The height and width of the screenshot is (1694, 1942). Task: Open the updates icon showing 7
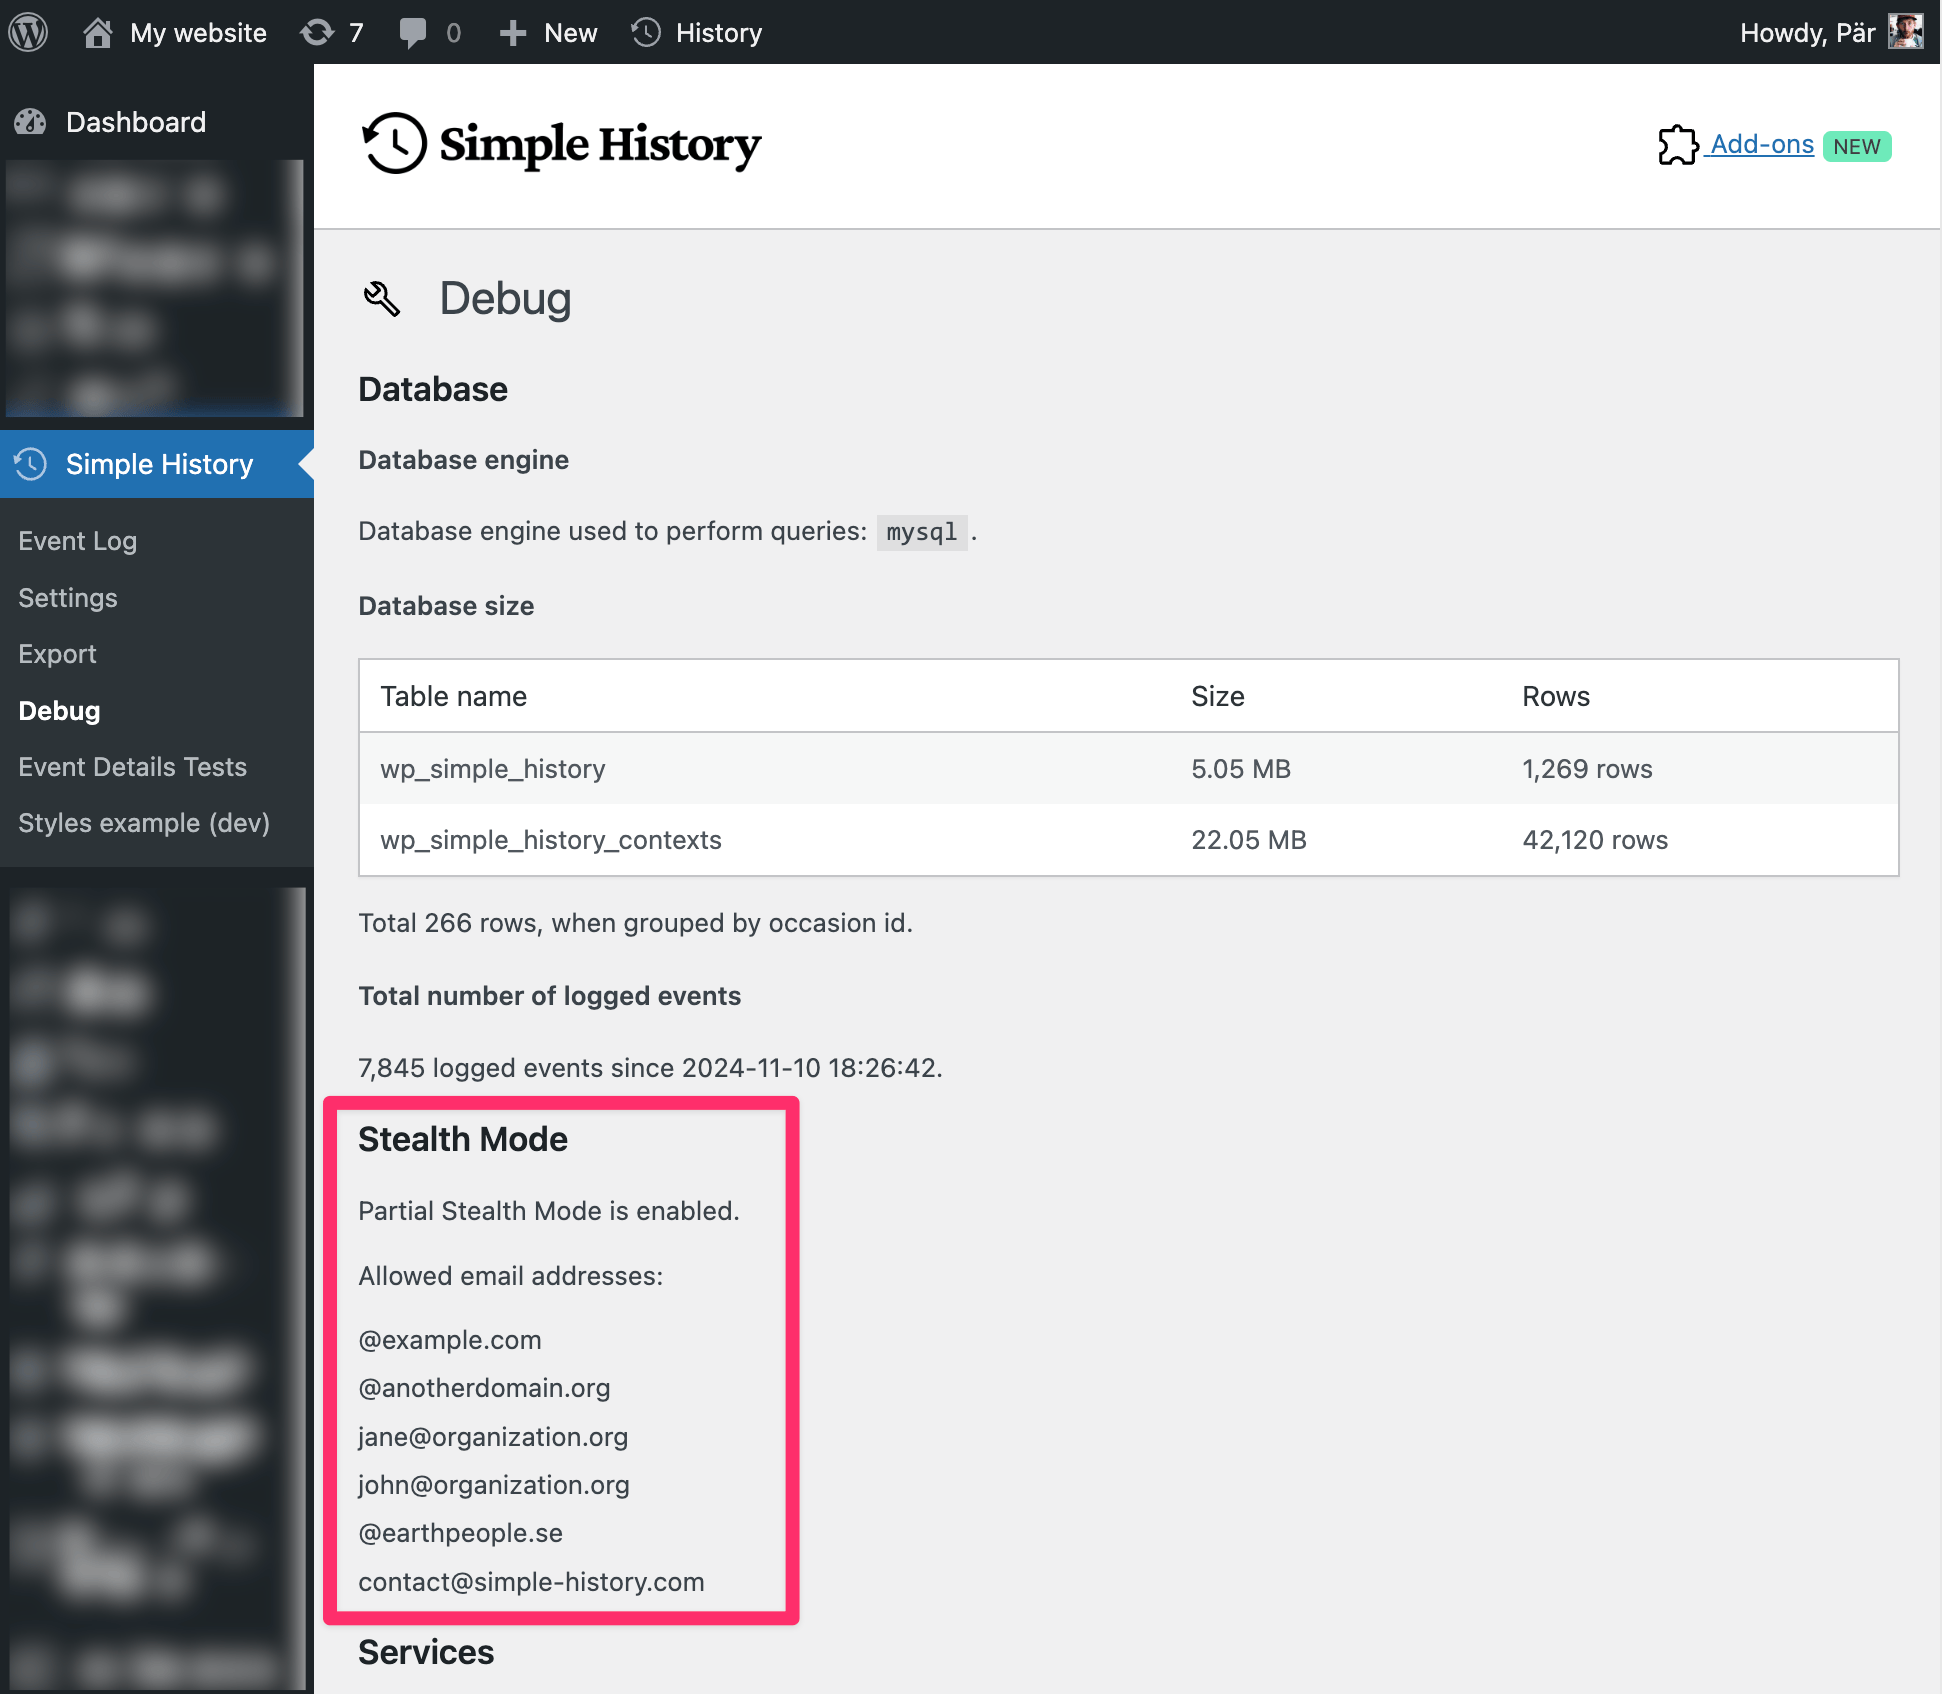[x=318, y=32]
